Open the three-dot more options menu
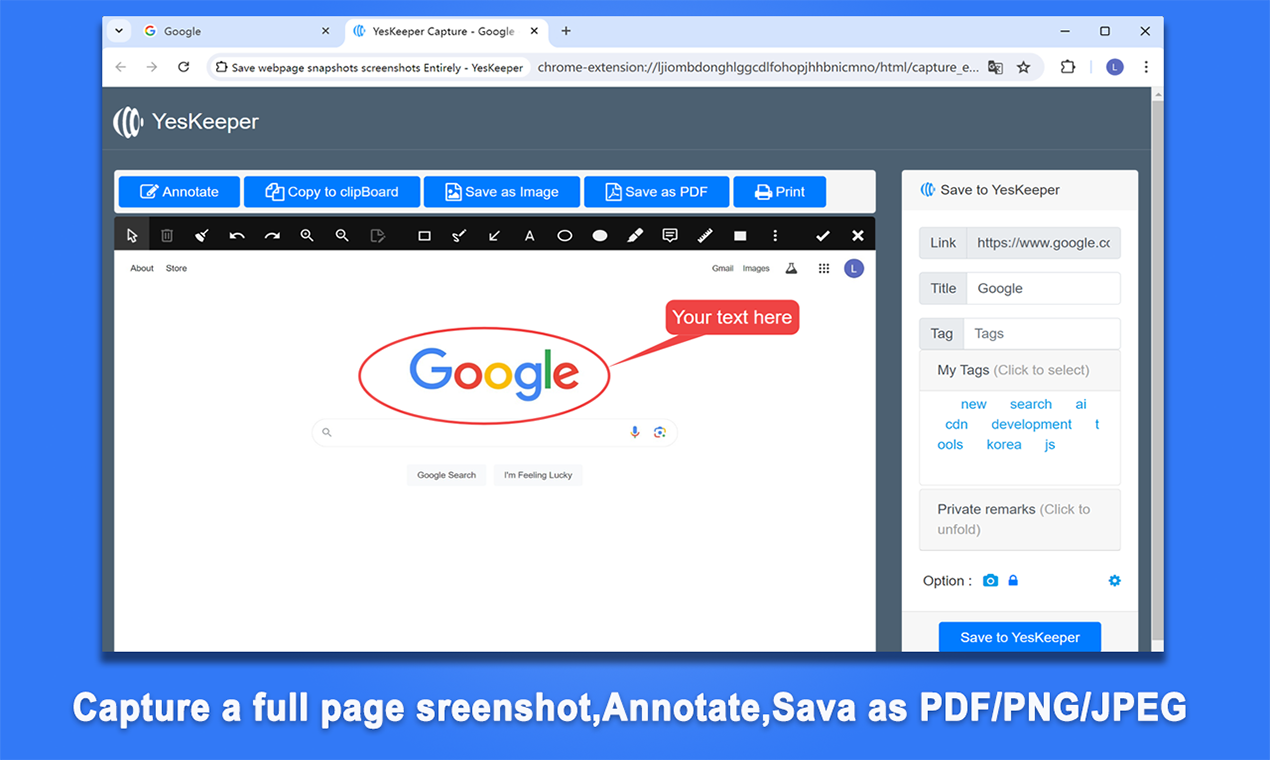 pos(775,236)
